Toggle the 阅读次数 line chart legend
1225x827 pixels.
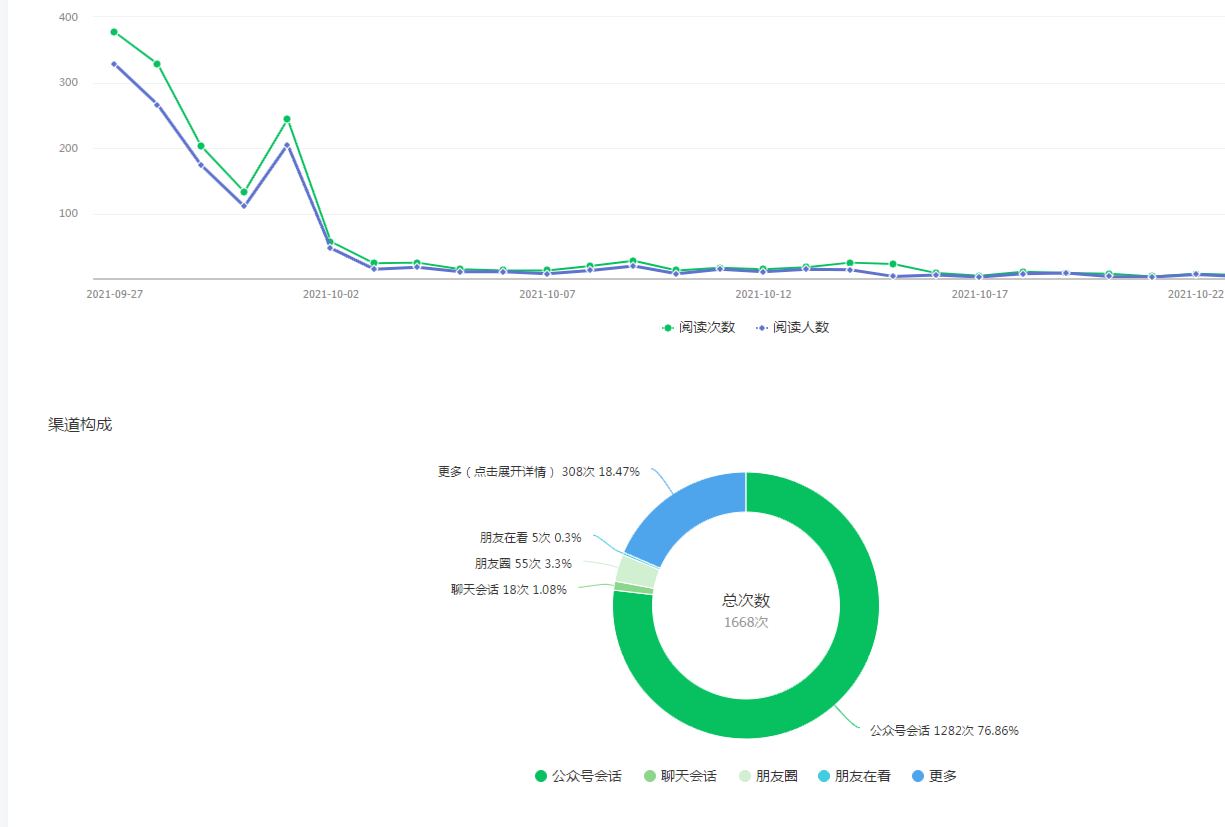pyautogui.click(x=699, y=327)
